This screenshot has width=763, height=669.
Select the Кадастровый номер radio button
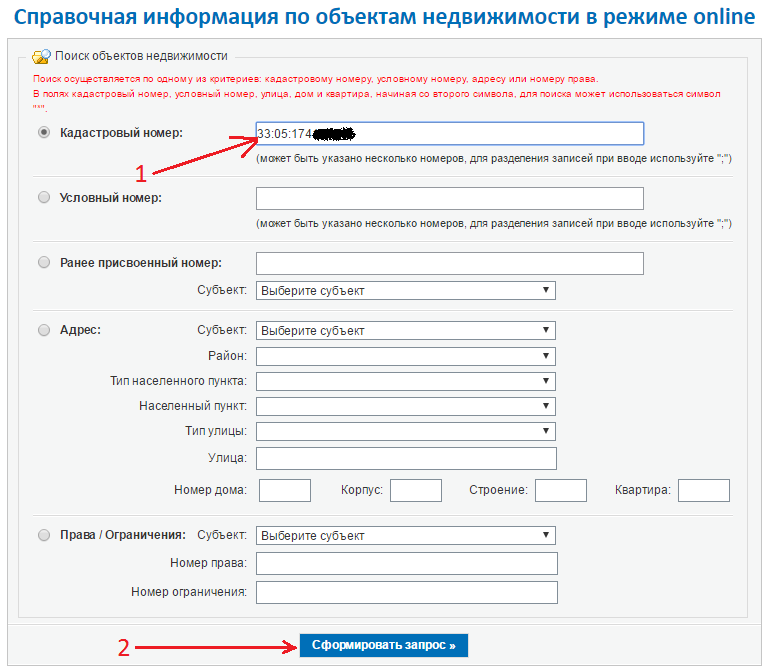point(44,132)
